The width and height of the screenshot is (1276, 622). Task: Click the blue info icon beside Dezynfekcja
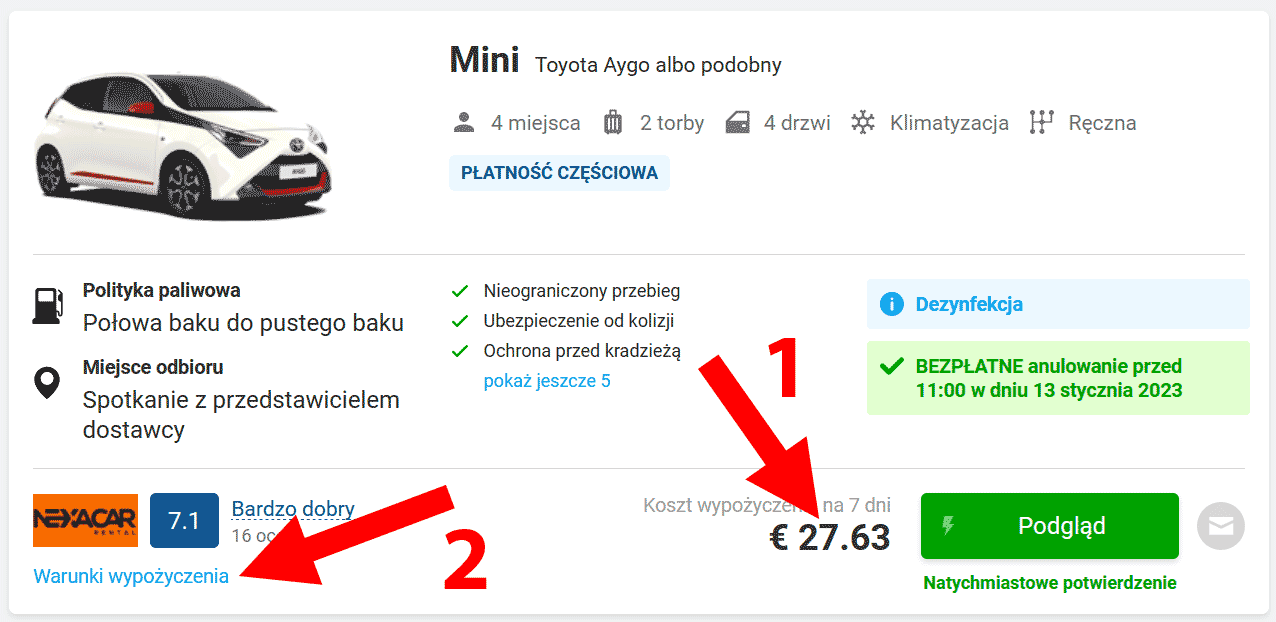[x=891, y=304]
